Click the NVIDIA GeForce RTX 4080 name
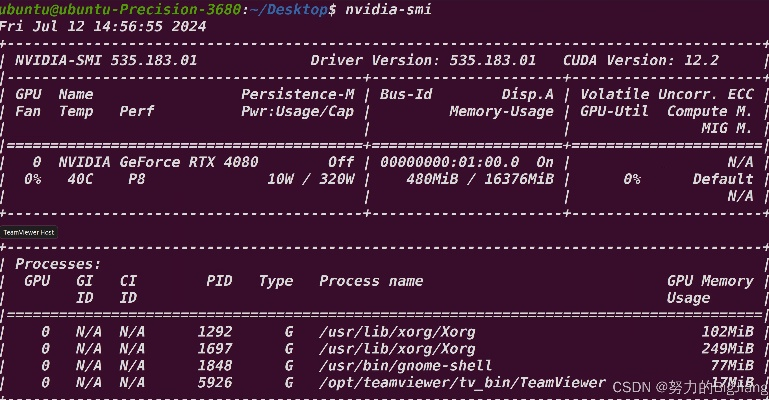 coord(158,162)
